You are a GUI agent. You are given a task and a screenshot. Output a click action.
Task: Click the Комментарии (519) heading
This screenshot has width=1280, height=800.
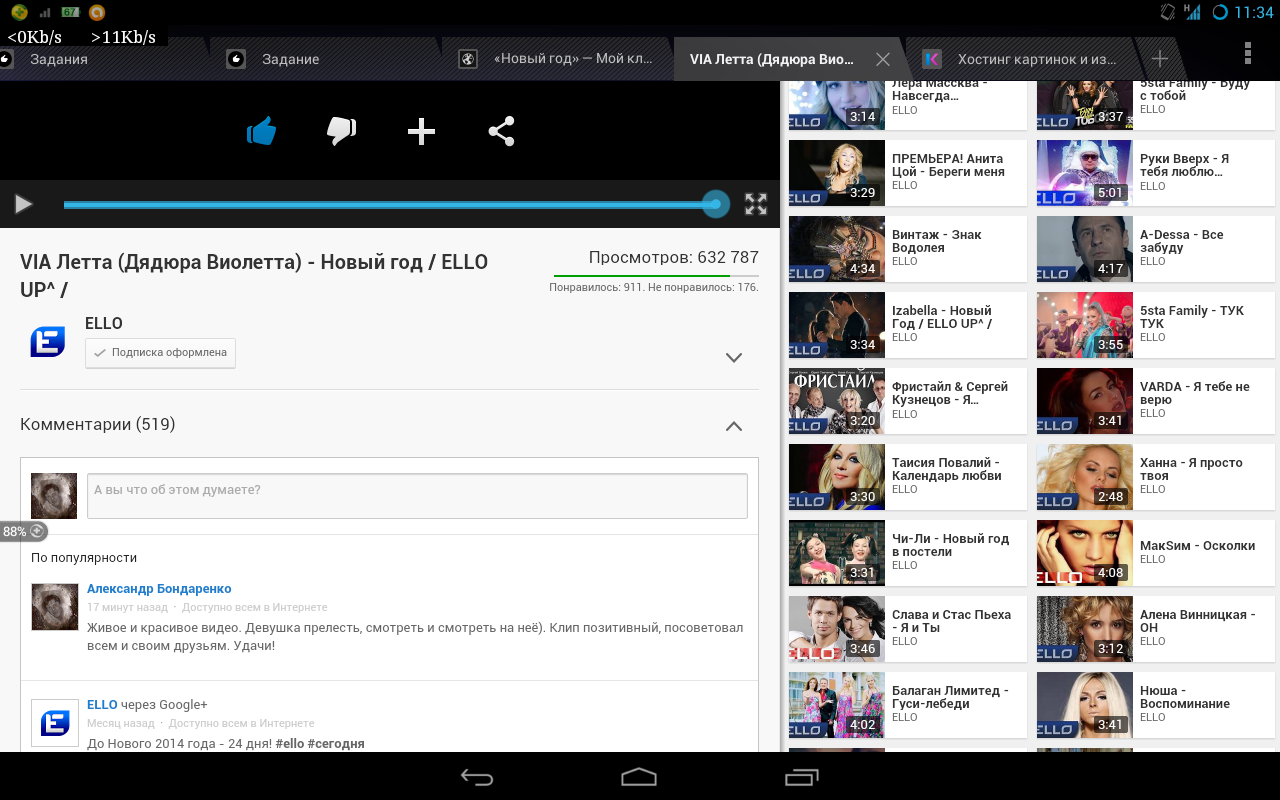tap(98, 424)
